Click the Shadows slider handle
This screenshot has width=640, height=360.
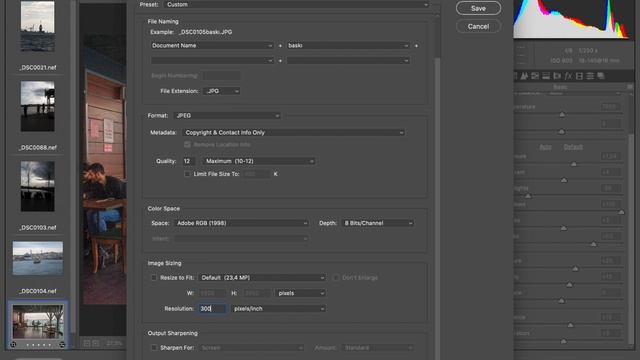pyautogui.click(x=621, y=212)
